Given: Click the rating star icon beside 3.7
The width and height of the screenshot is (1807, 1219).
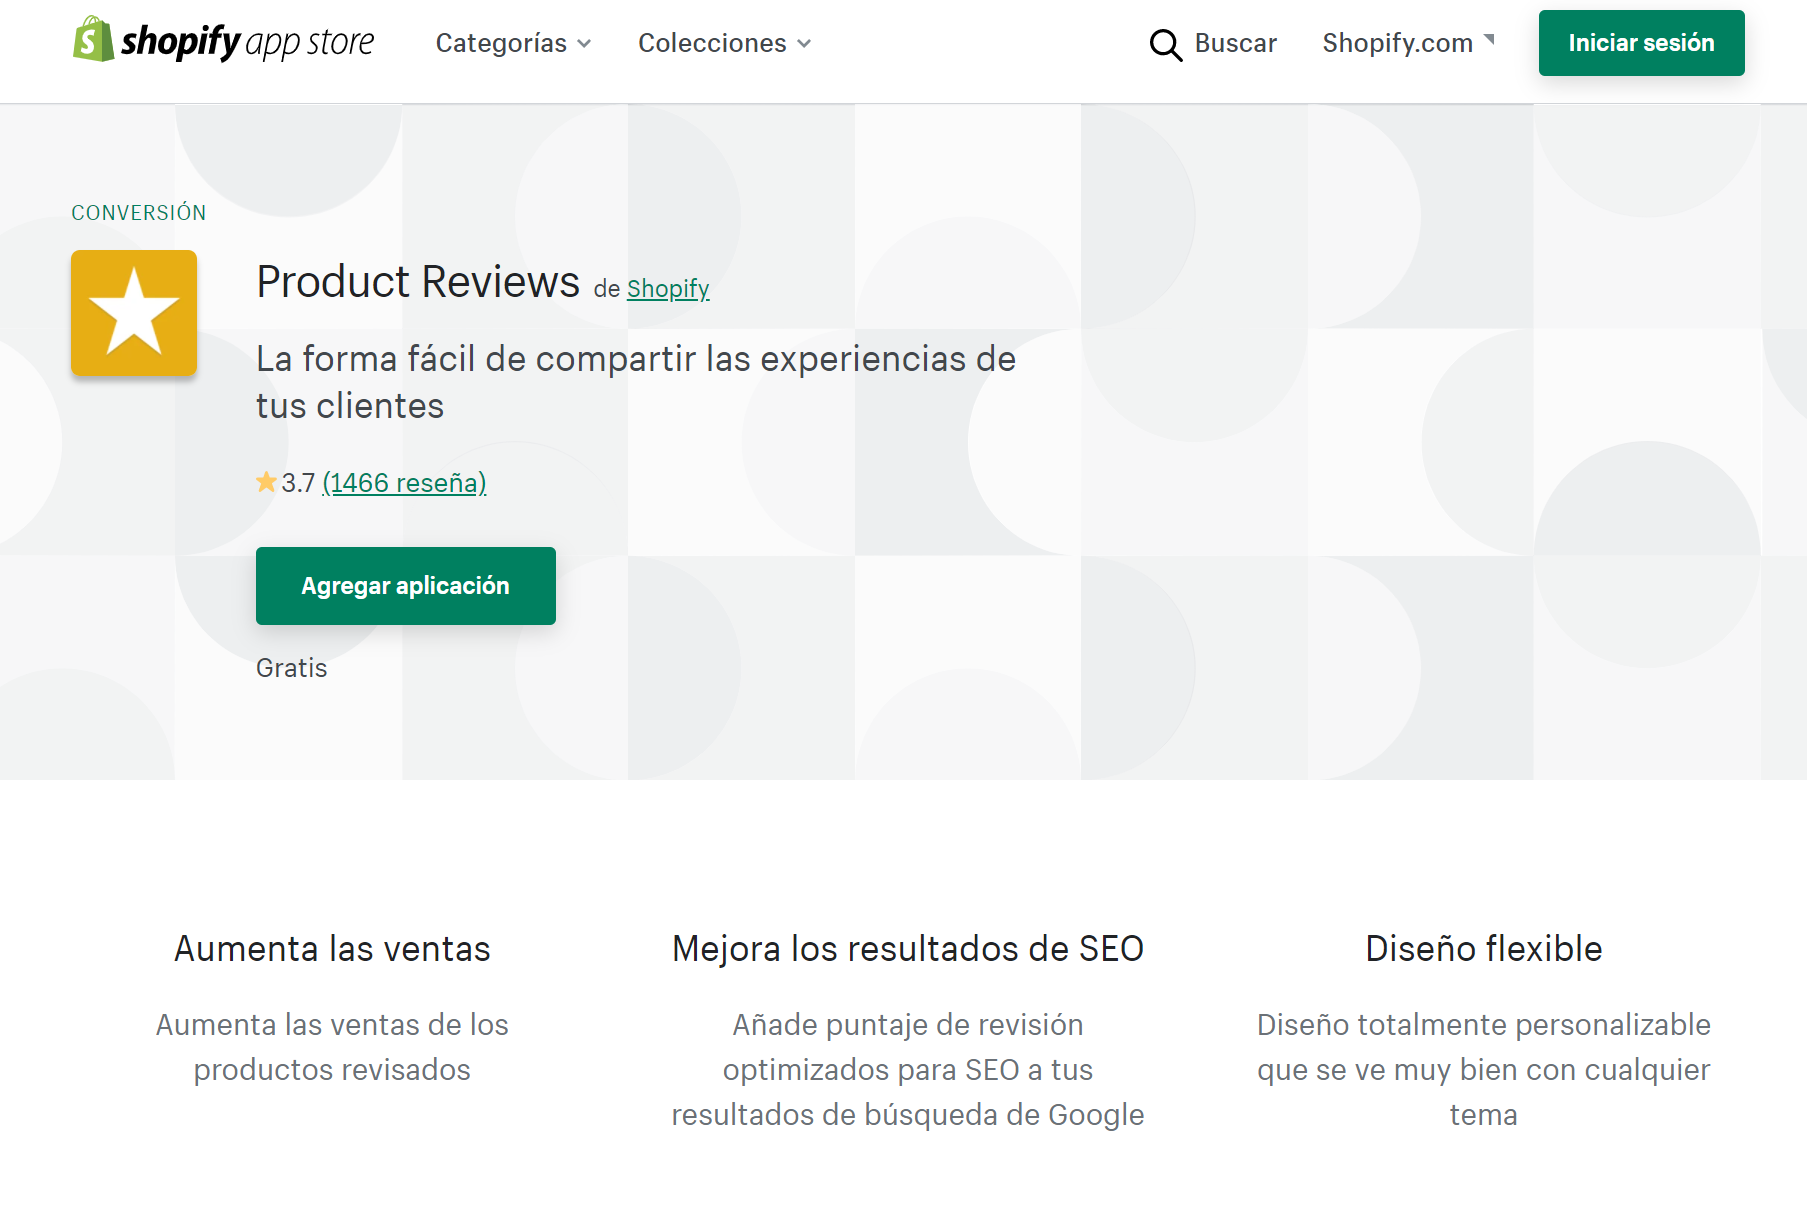Looking at the screenshot, I should pos(266,482).
